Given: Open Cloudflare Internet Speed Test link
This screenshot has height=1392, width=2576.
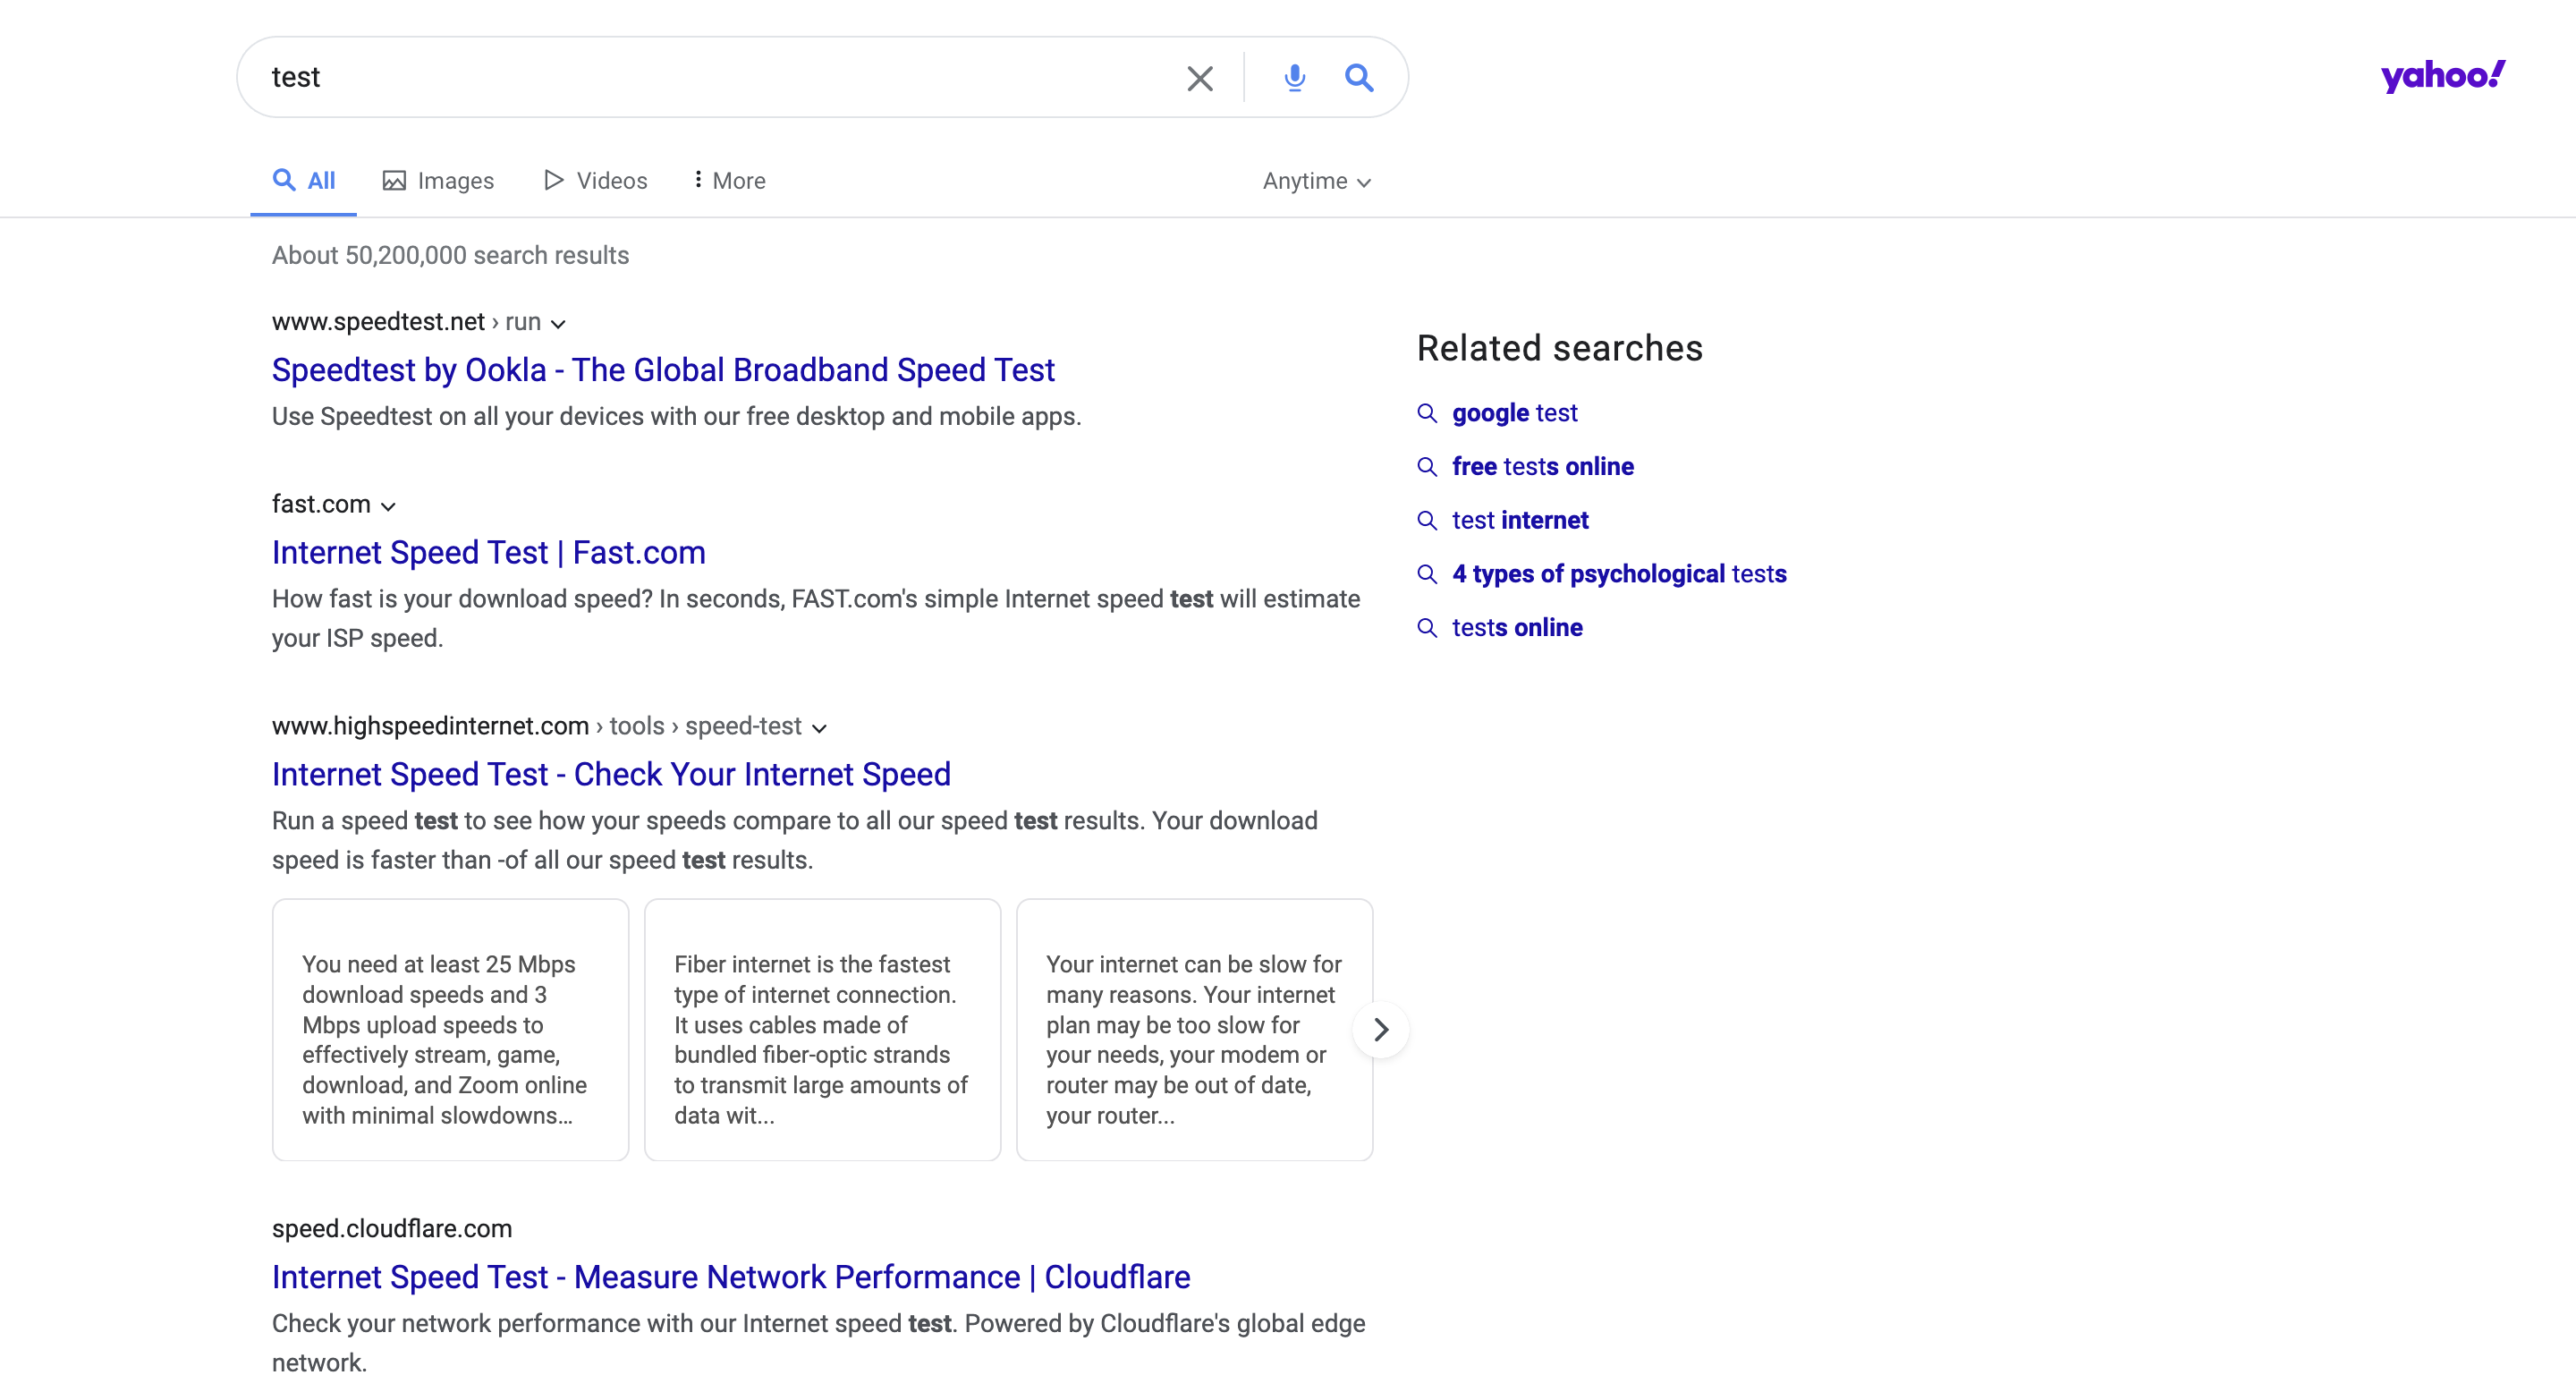Looking at the screenshot, I should [730, 1276].
